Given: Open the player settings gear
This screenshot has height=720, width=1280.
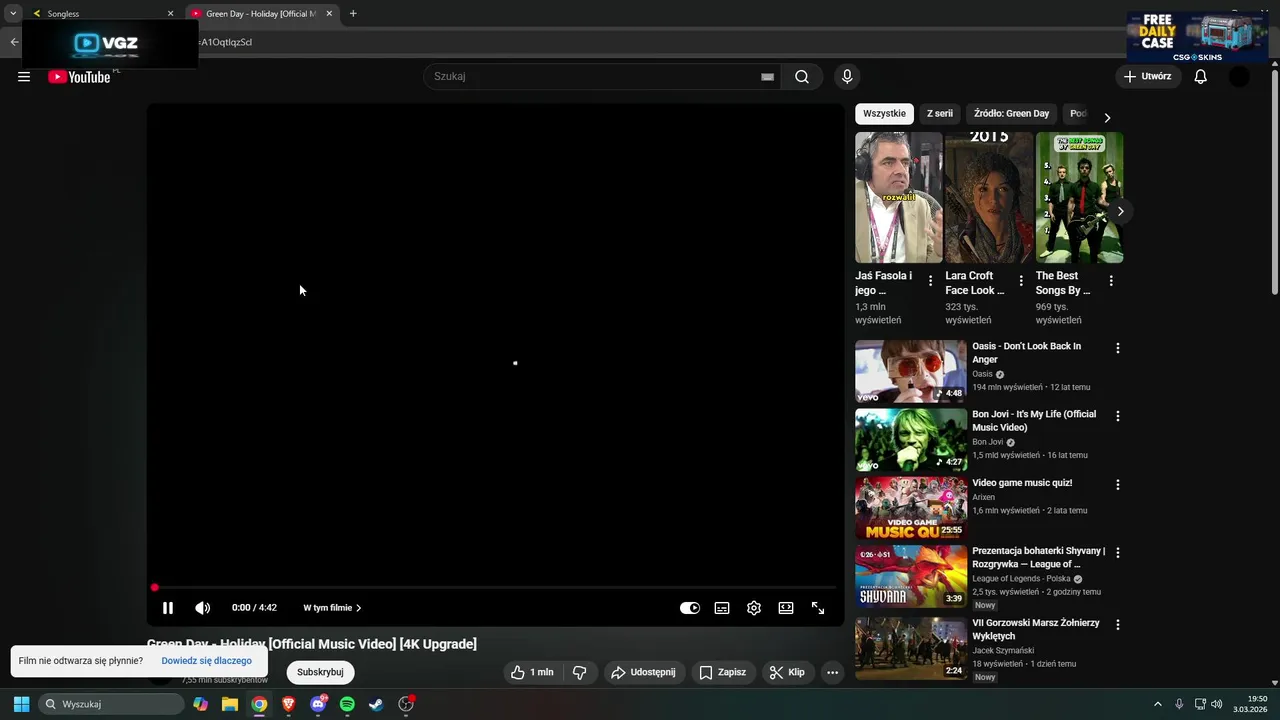Looking at the screenshot, I should click(x=754, y=608).
